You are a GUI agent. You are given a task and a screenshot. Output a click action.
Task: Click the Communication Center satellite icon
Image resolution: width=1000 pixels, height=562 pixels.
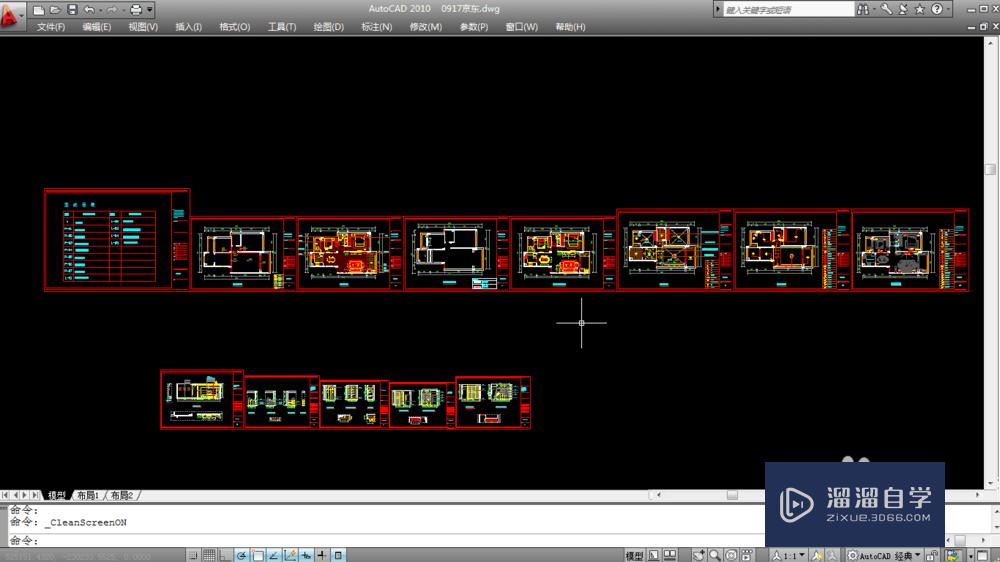coord(903,10)
